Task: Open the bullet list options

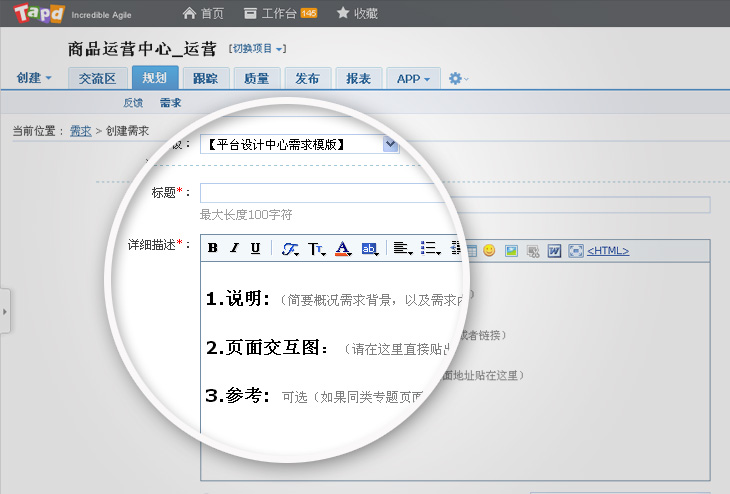Action: [430, 249]
